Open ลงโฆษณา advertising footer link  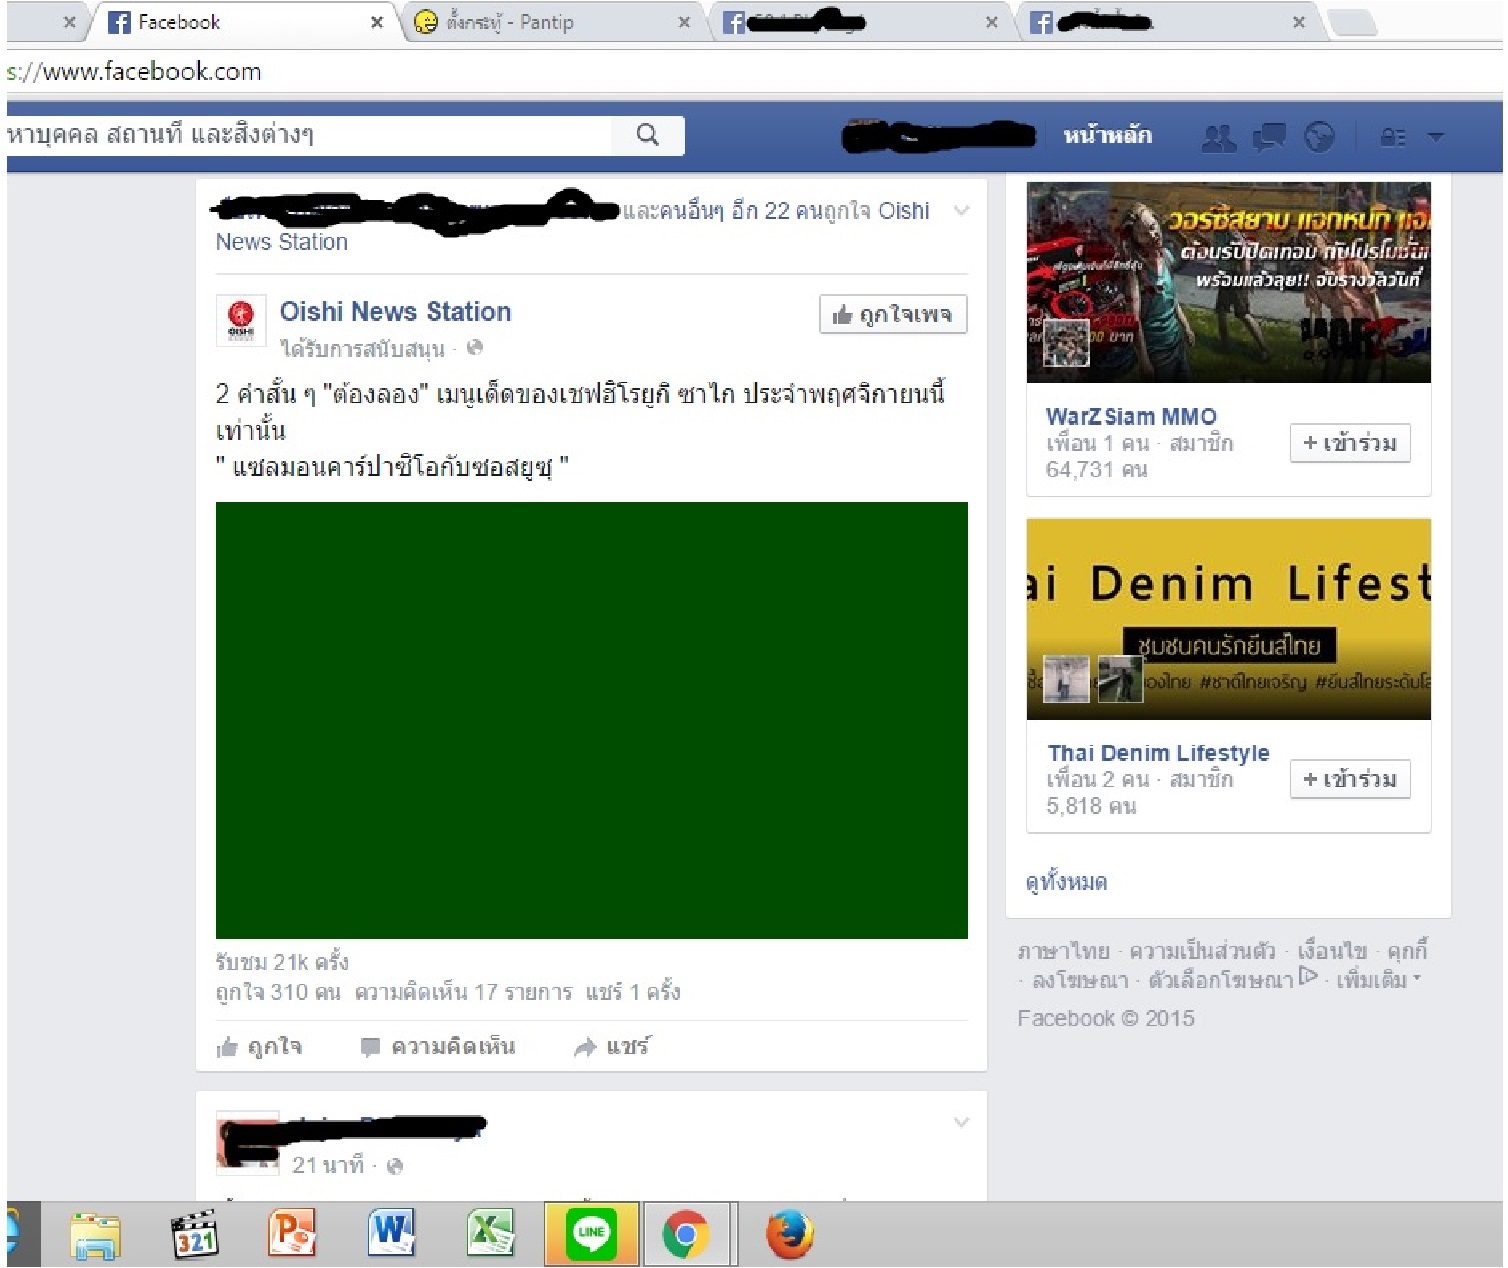pyautogui.click(x=1079, y=980)
